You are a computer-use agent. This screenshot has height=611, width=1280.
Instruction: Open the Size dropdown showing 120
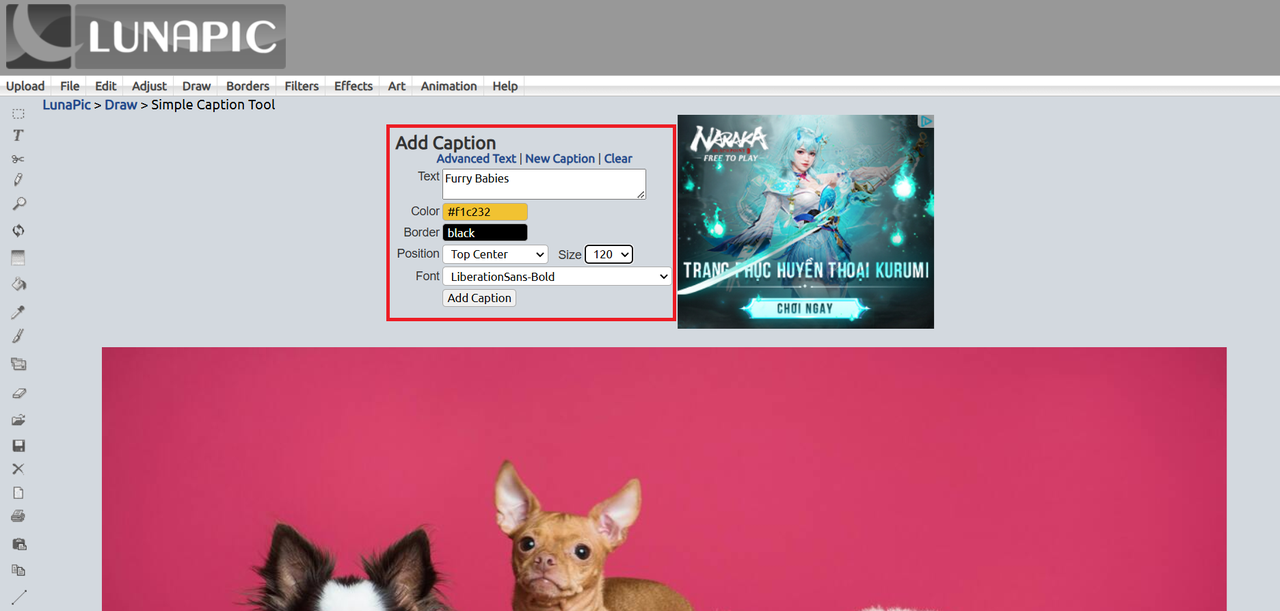tap(609, 254)
